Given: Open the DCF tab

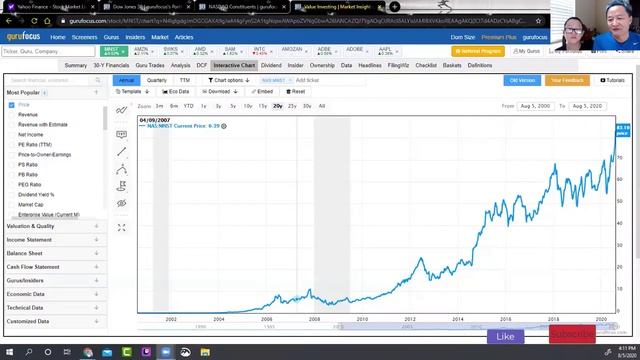Looking at the screenshot, I should [202, 65].
